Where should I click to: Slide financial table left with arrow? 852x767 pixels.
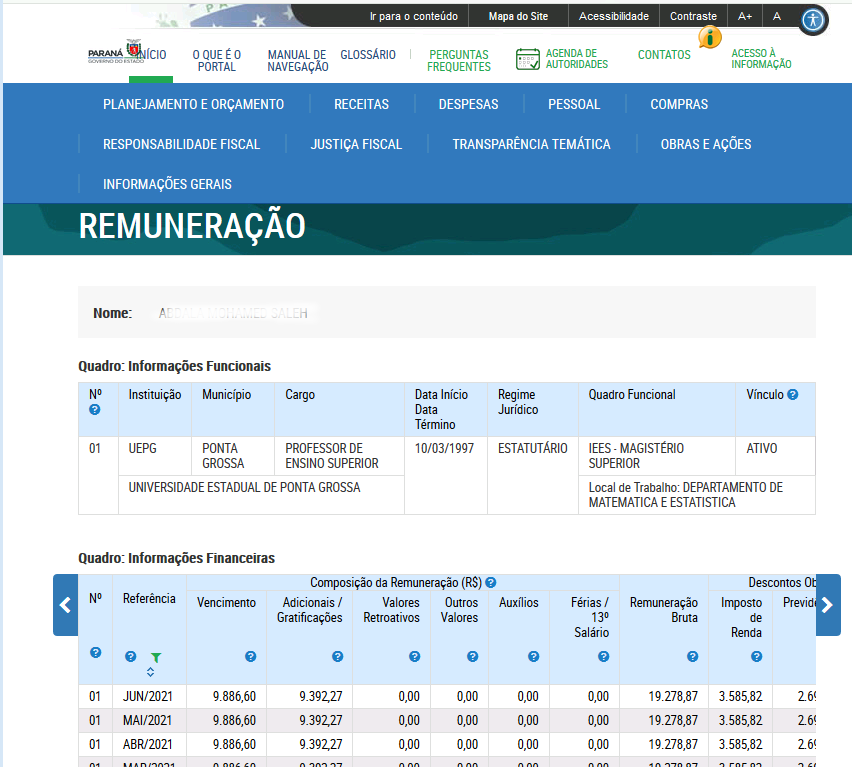coord(66,605)
